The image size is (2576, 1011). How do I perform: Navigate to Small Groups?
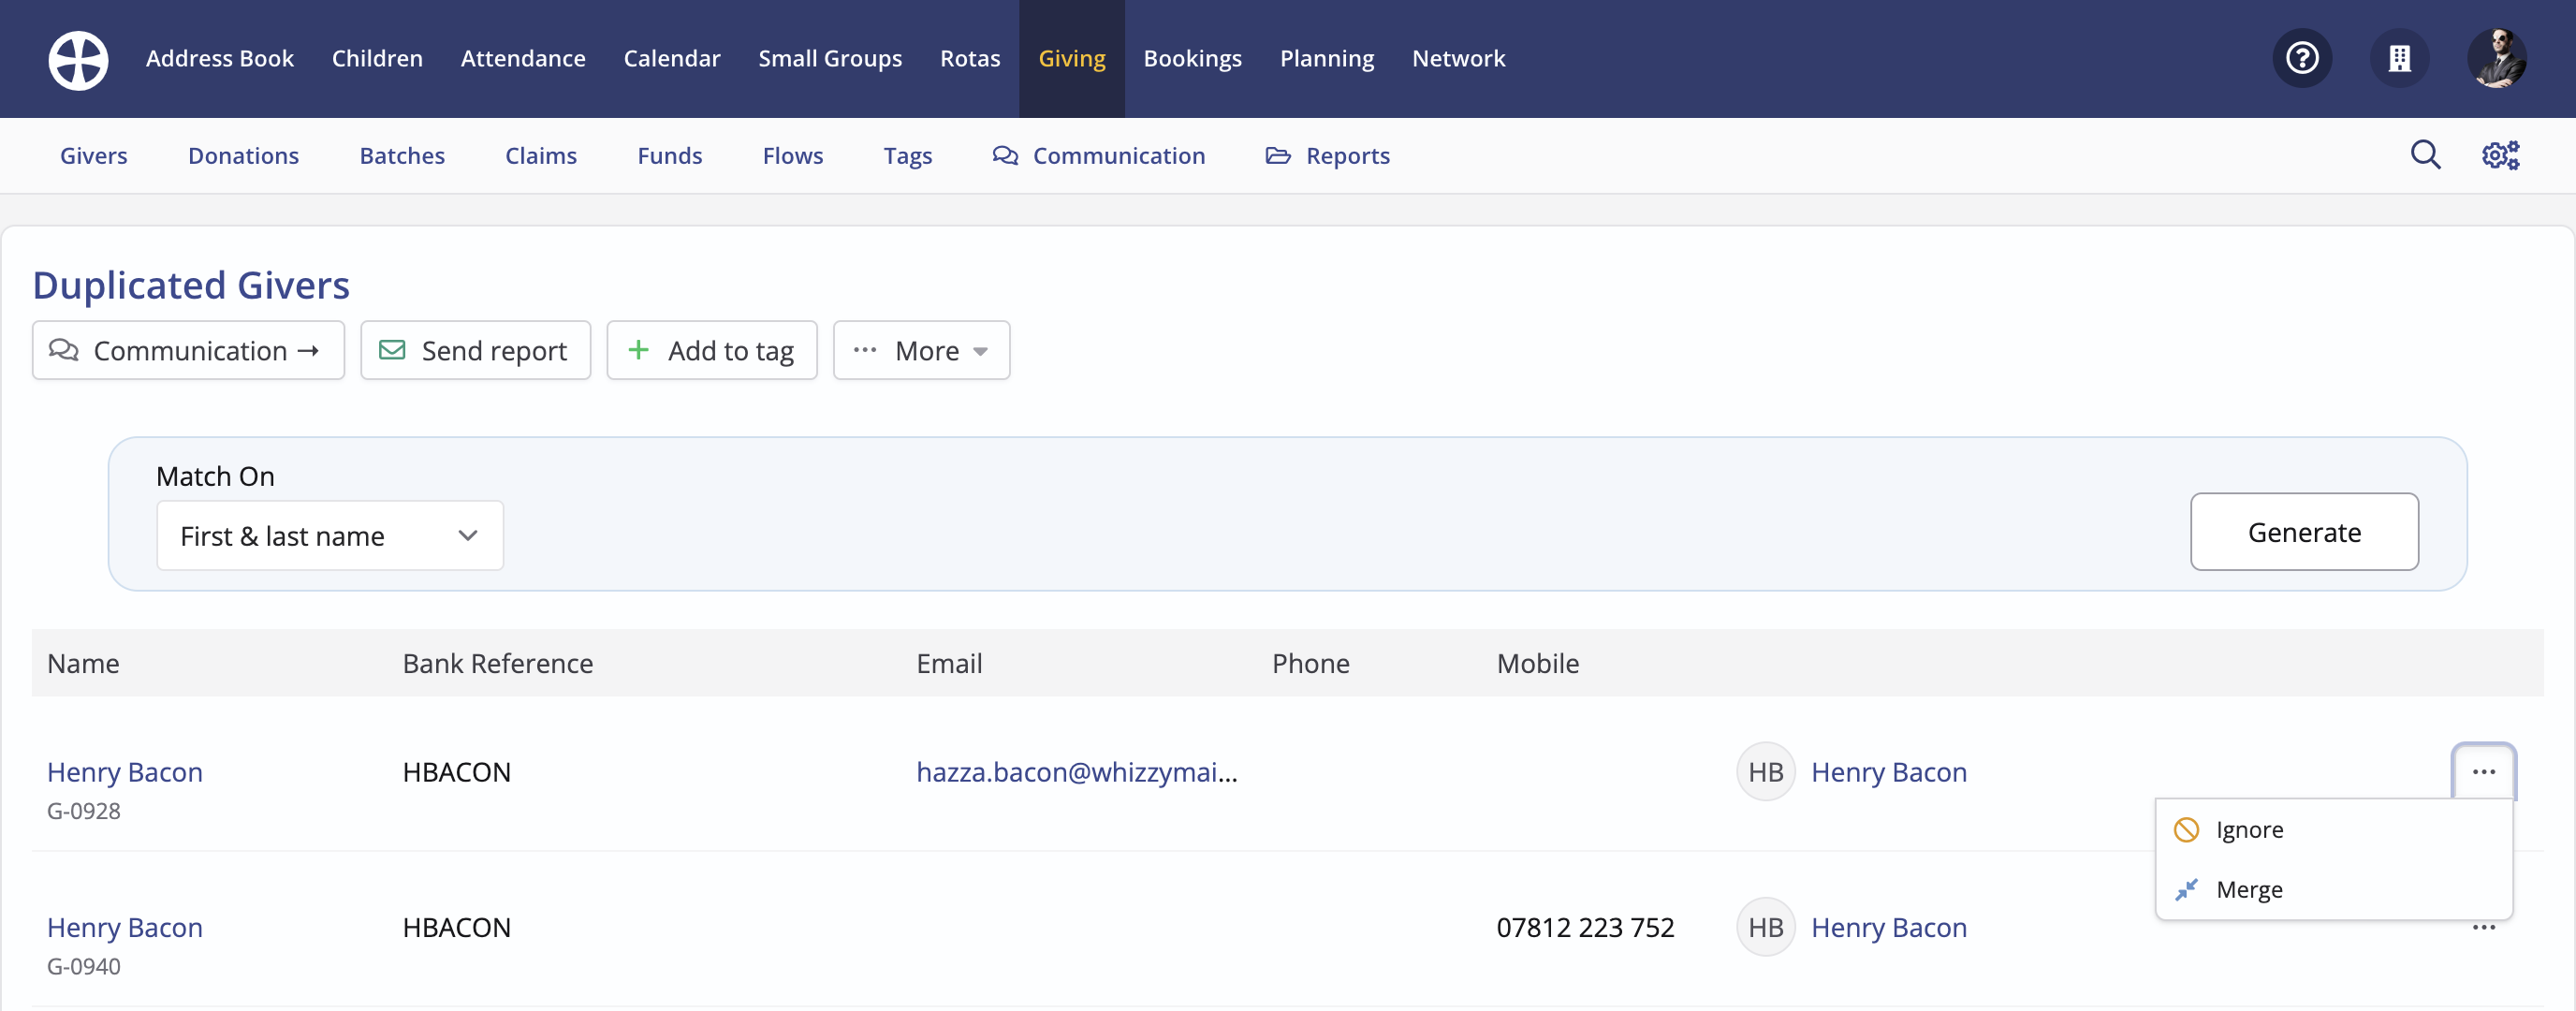830,58
